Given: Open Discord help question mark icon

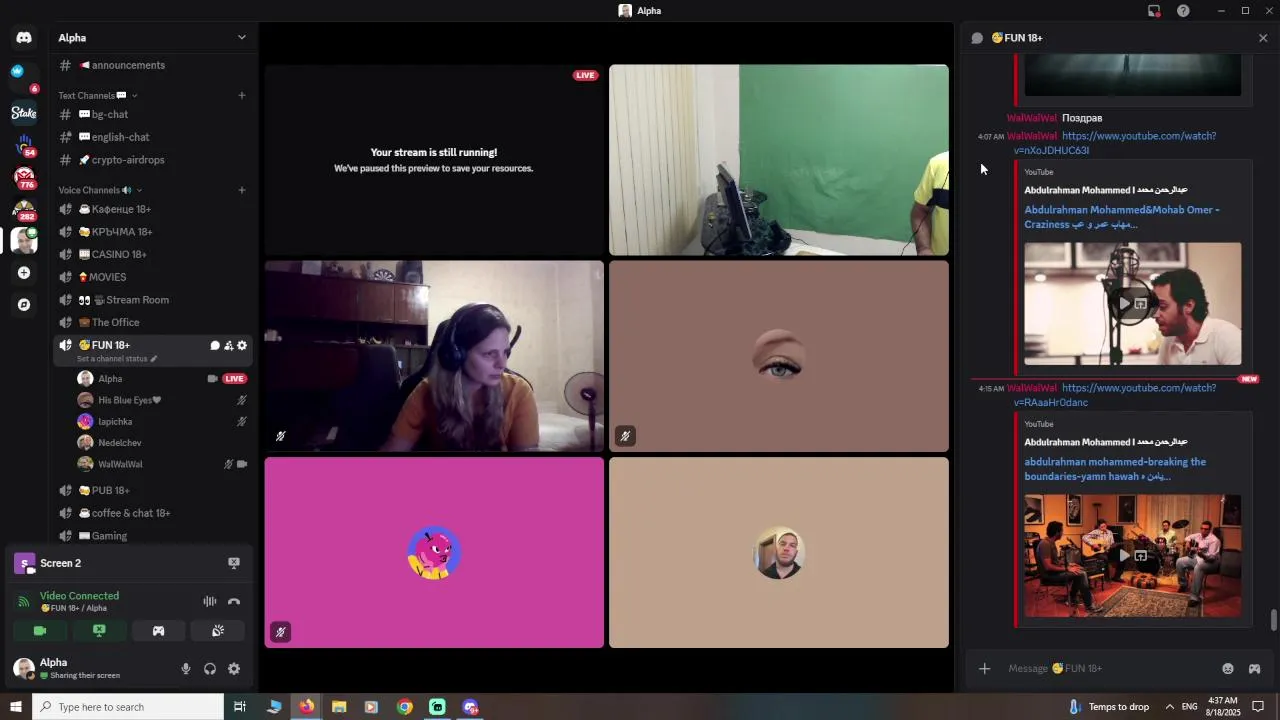Looking at the screenshot, I should (1184, 11).
